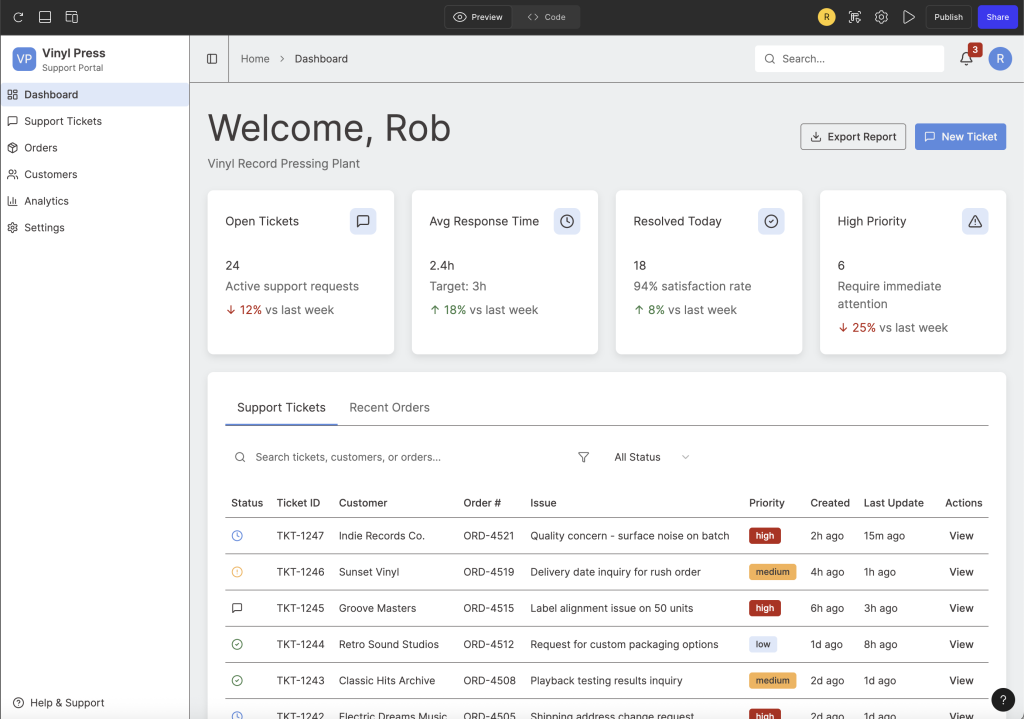The image size is (1024, 719).
Task: Click the filter funnel icon
Action: click(583, 457)
